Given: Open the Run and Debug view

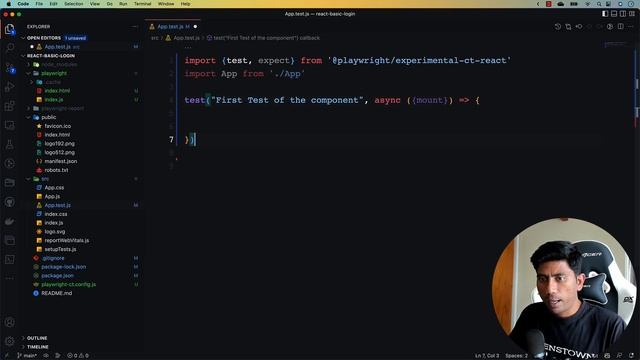Looking at the screenshot, I should pos(9,87).
